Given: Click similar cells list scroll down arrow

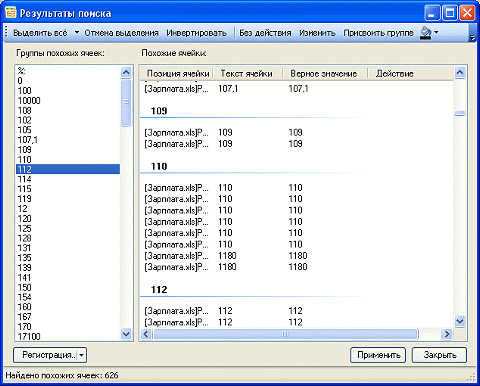Looking at the screenshot, I should (460, 321).
